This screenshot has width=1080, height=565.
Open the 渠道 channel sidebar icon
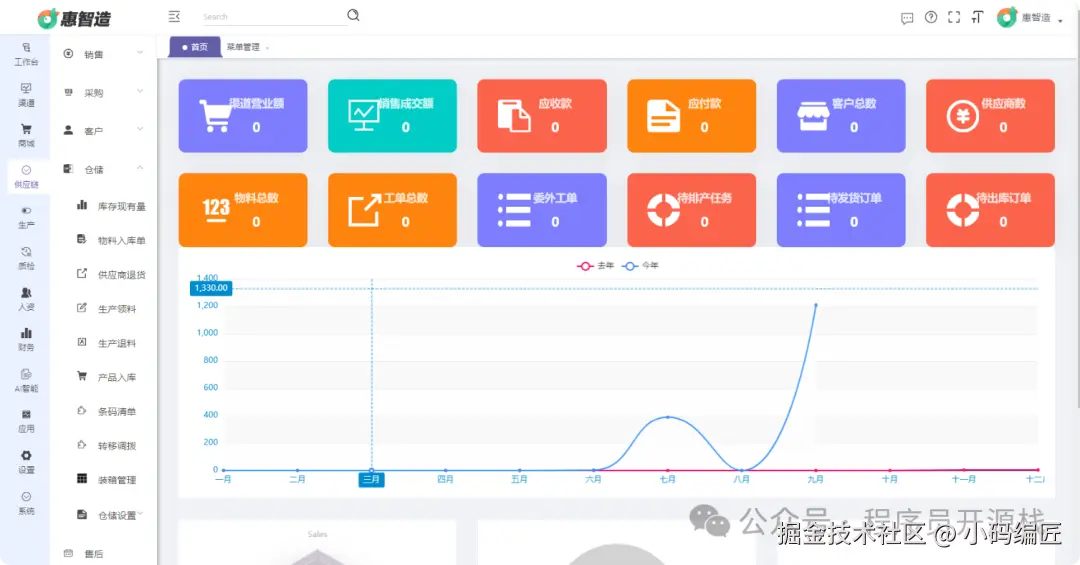click(26, 94)
